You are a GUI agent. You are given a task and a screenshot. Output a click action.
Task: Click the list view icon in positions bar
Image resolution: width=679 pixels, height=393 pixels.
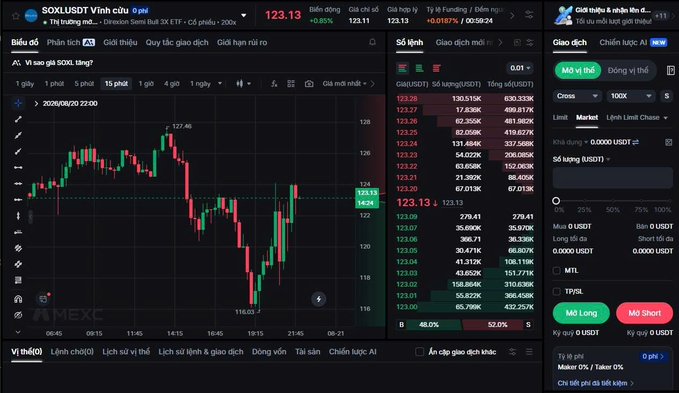click(529, 352)
